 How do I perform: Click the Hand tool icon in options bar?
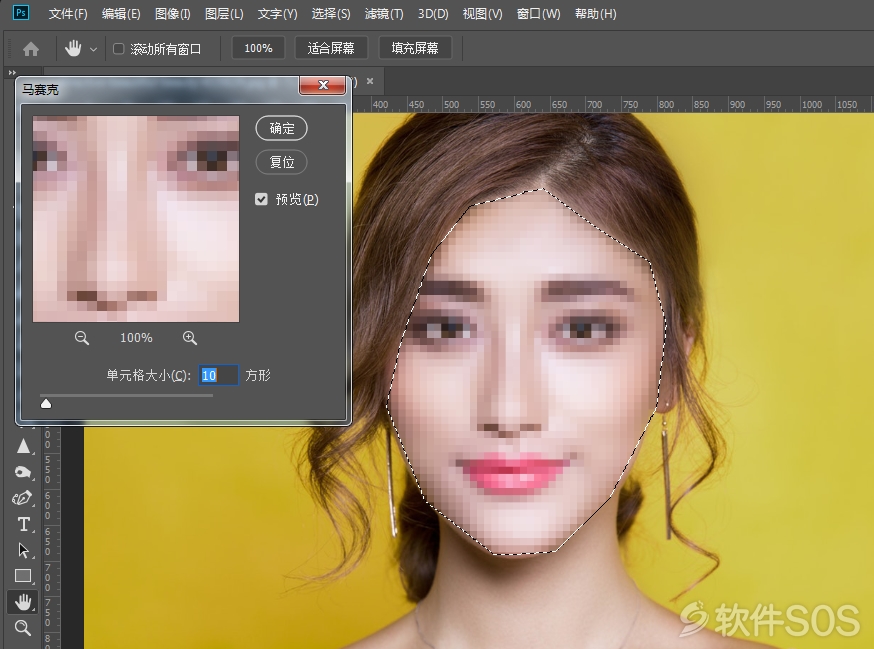73,49
